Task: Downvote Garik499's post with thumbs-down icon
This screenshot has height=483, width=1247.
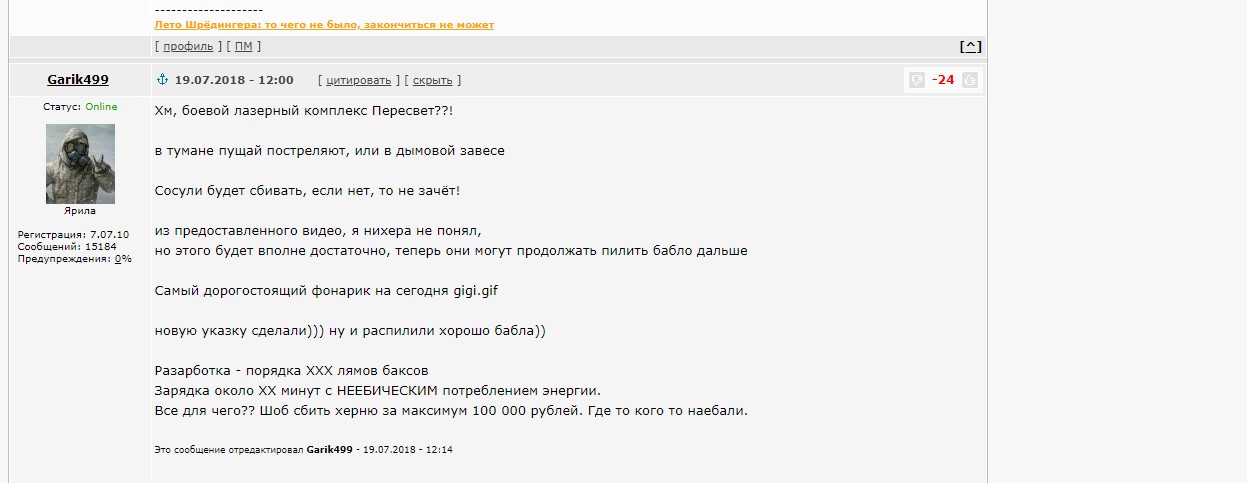Action: point(917,80)
